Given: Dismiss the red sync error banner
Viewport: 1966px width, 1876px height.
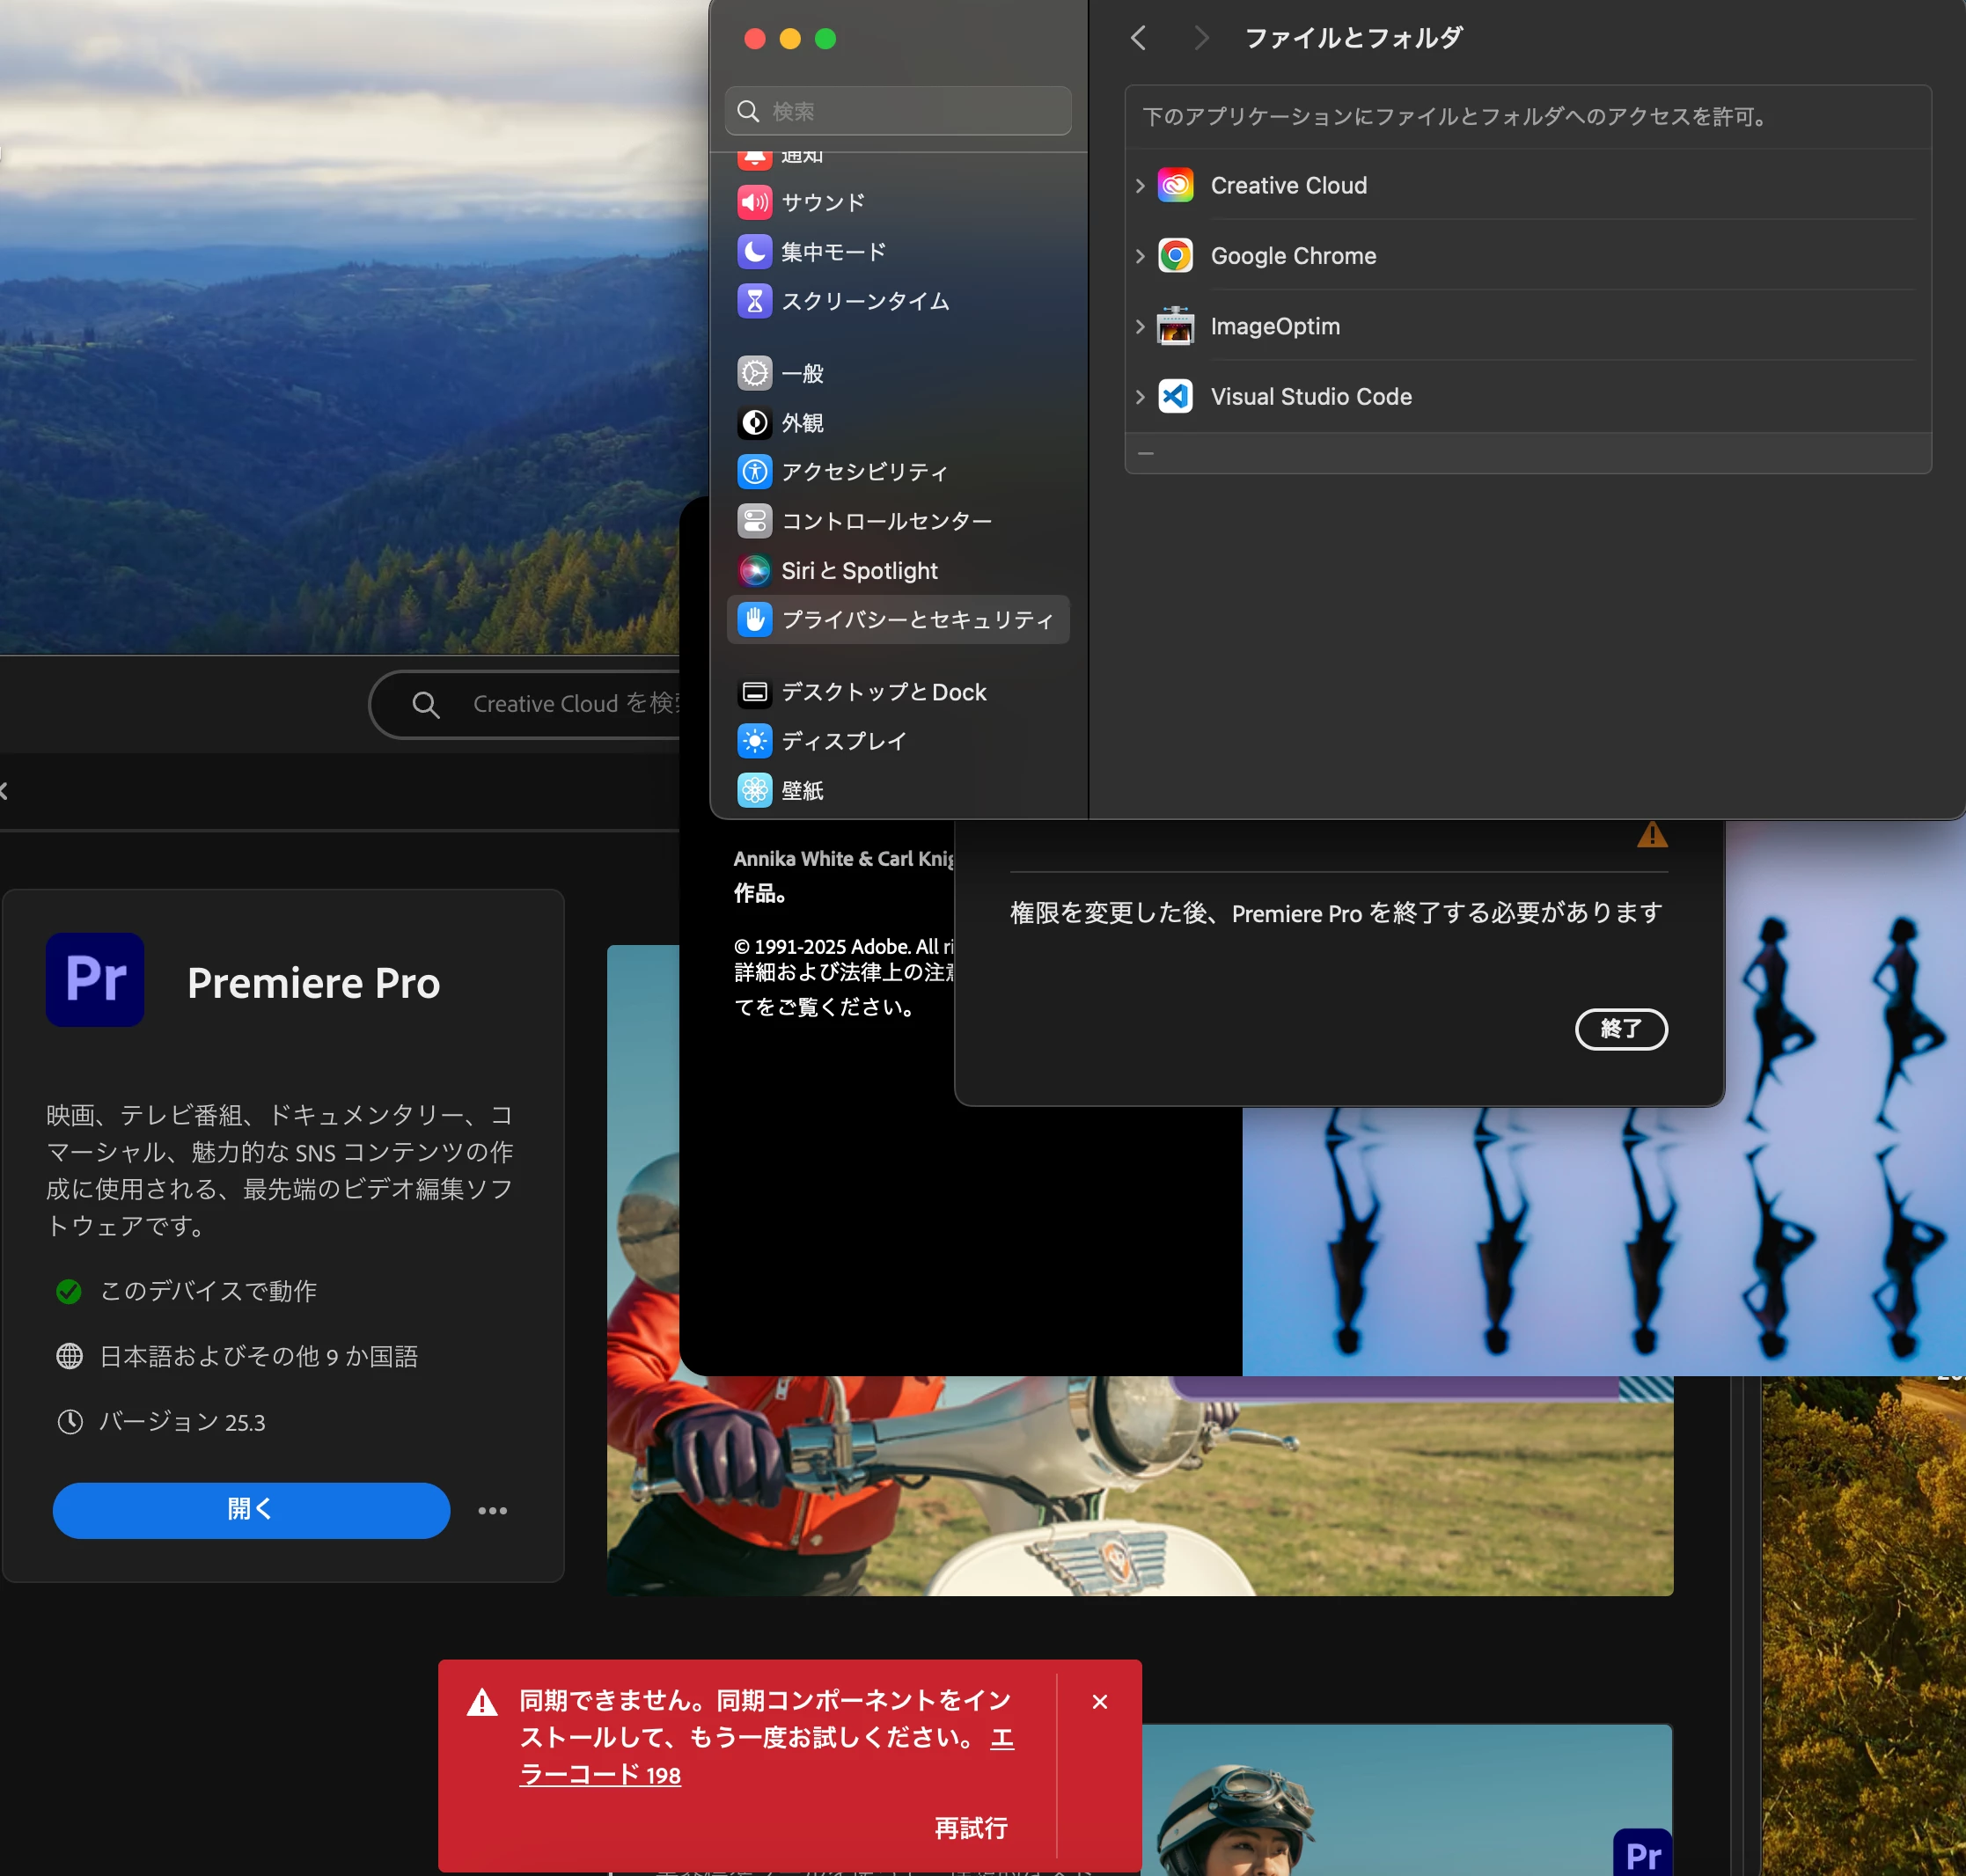Looking at the screenshot, I should (1099, 1701).
